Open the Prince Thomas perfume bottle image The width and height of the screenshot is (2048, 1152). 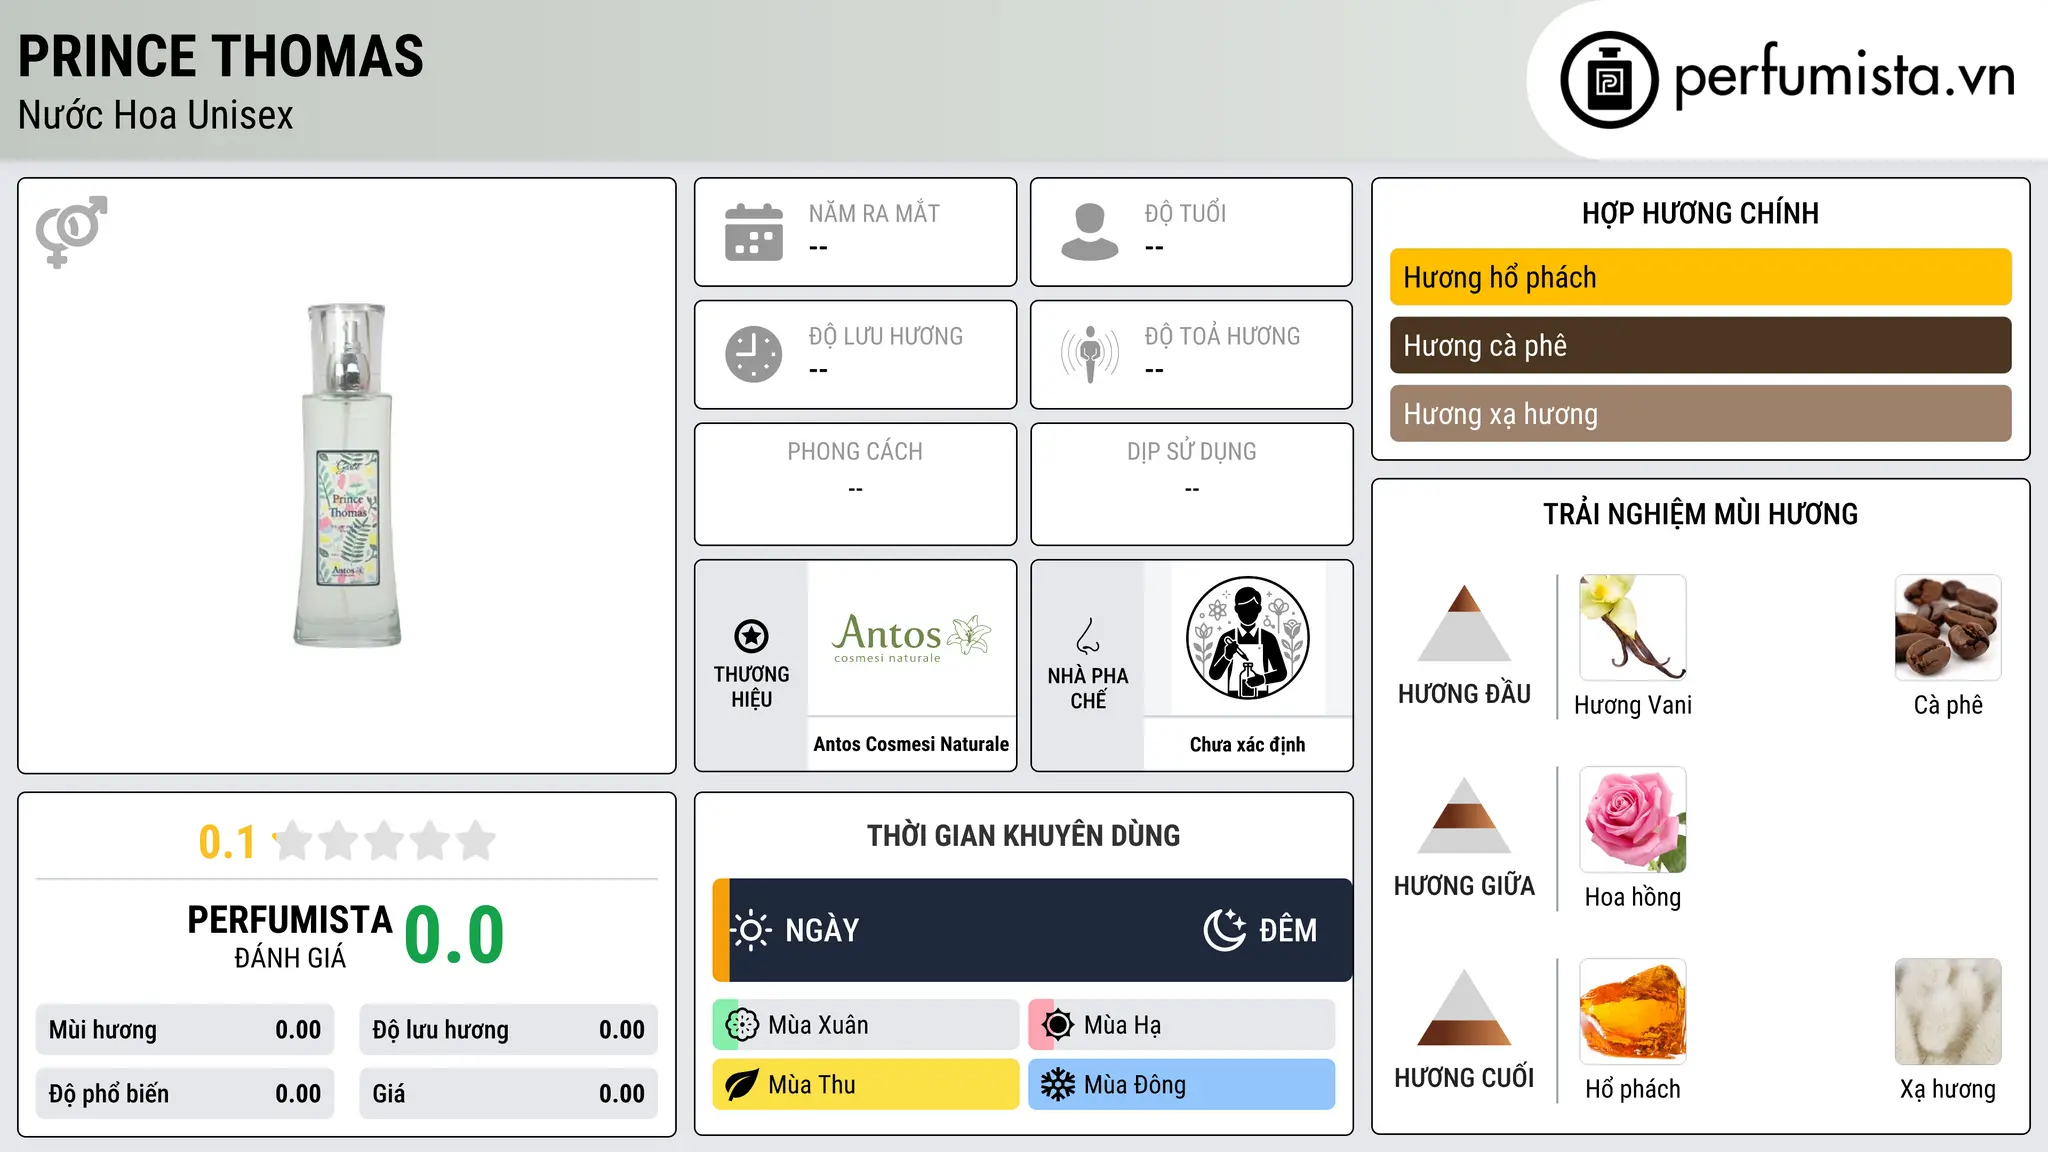tap(347, 475)
